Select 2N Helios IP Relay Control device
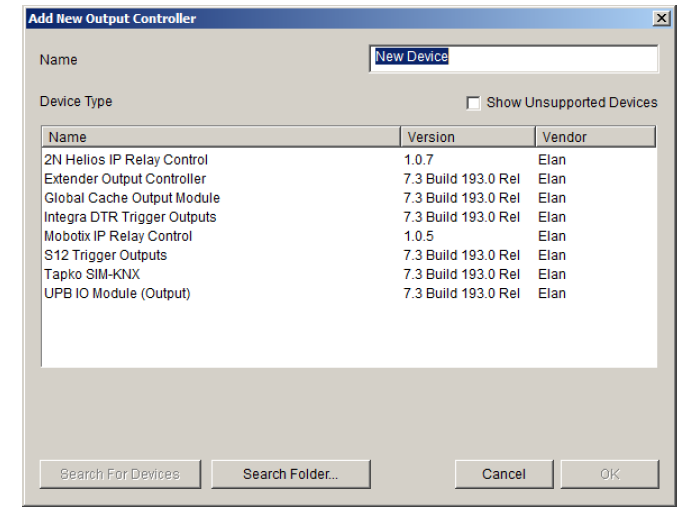The height and width of the screenshot is (519, 694). click(x=126, y=160)
